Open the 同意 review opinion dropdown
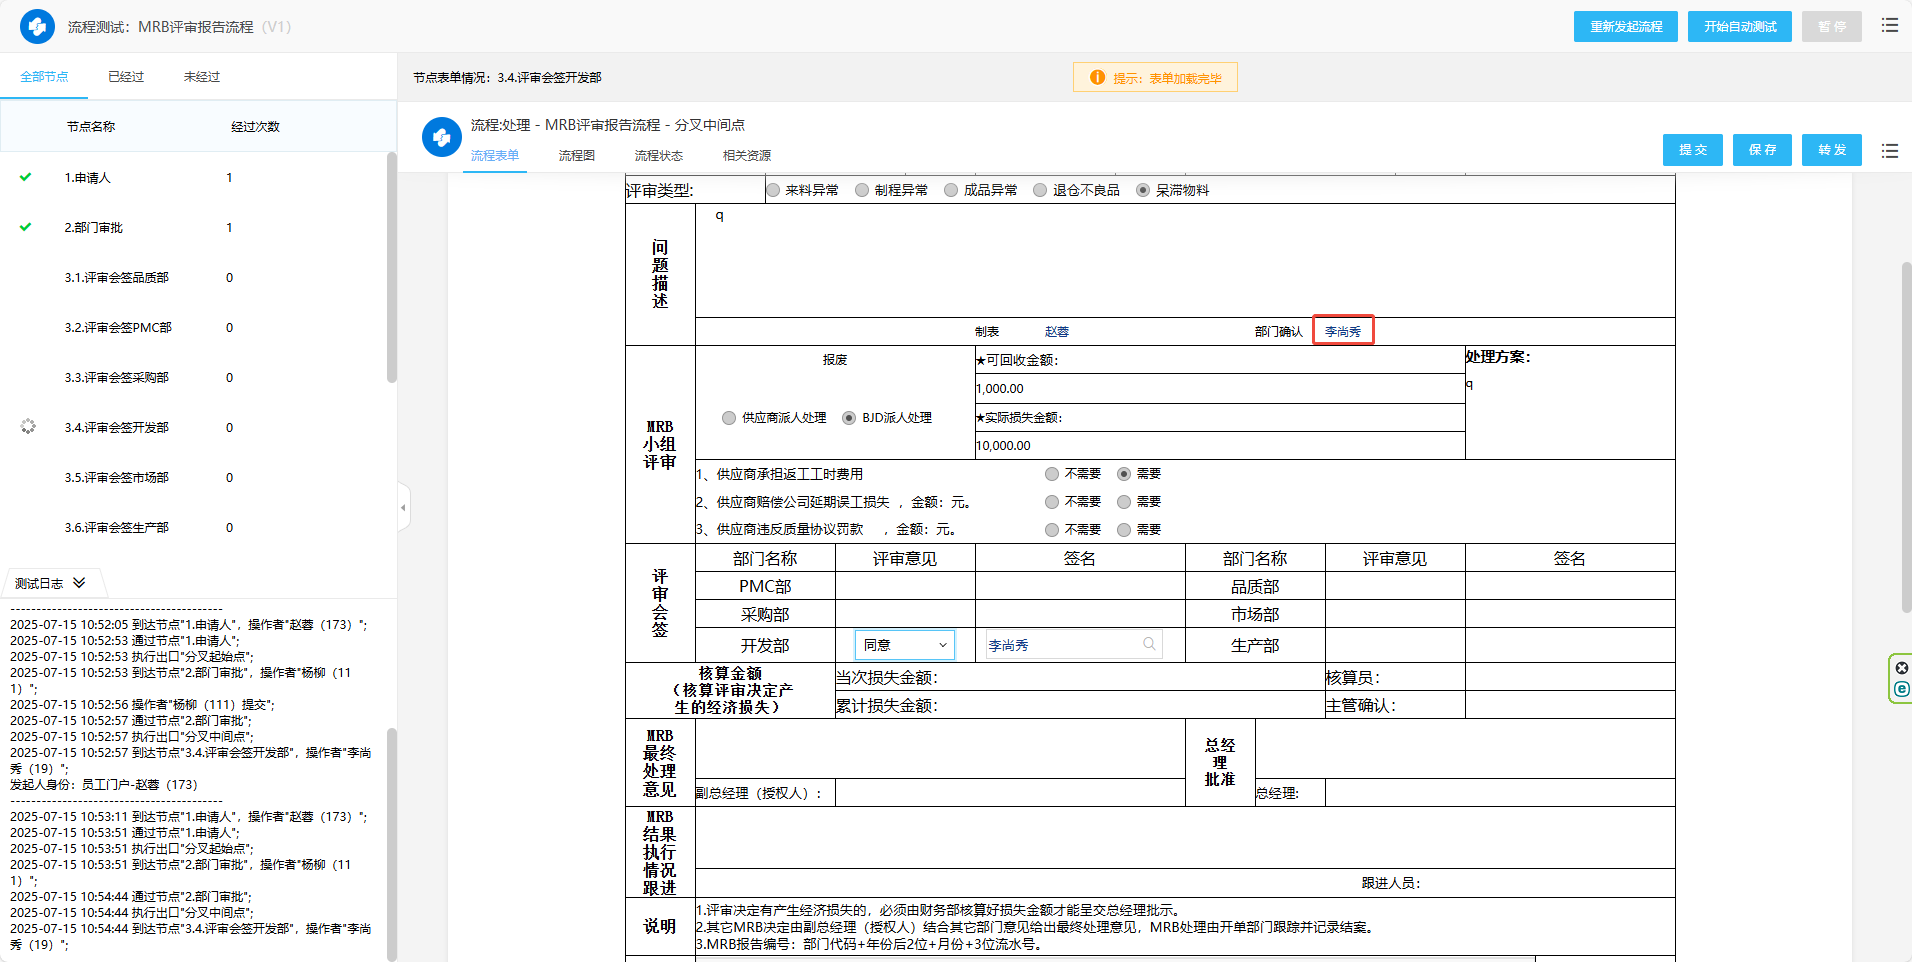 (x=905, y=645)
